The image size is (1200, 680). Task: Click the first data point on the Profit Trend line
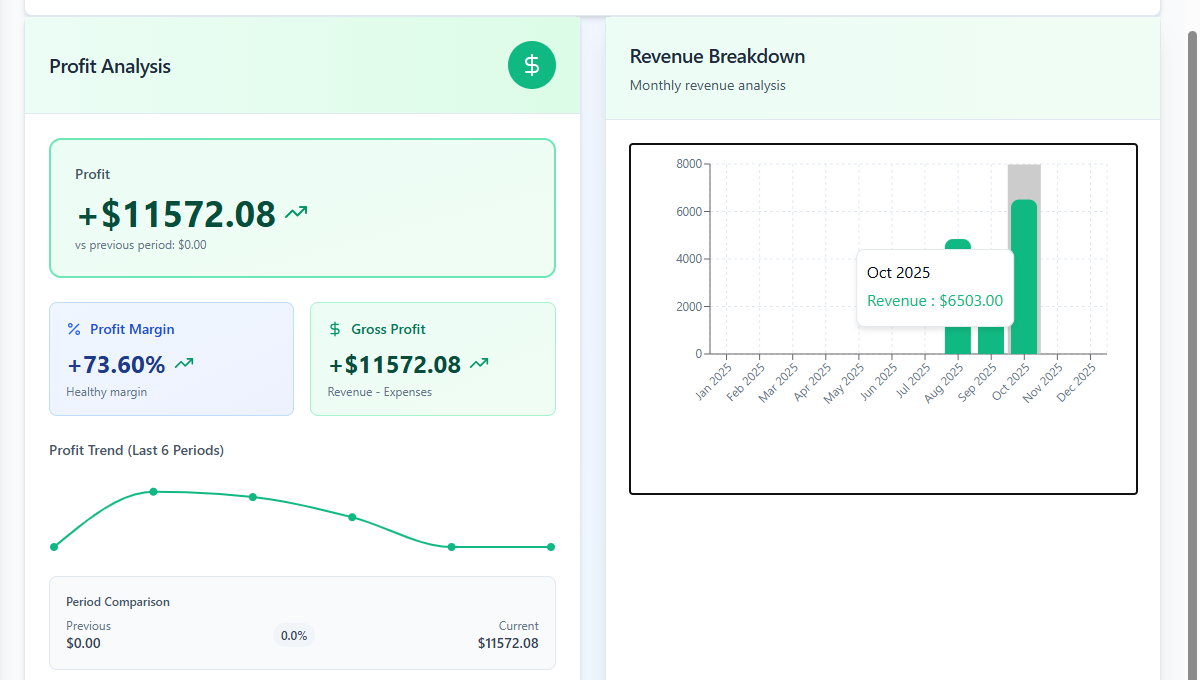coord(55,547)
